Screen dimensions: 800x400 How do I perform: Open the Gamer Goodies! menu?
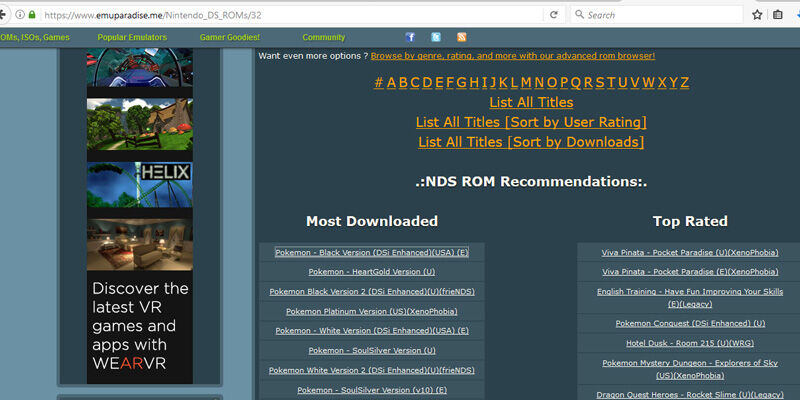[230, 37]
